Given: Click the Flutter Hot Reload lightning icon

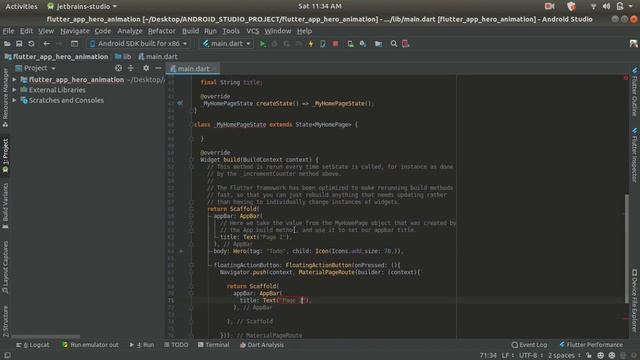Looking at the screenshot, I should point(311,44).
